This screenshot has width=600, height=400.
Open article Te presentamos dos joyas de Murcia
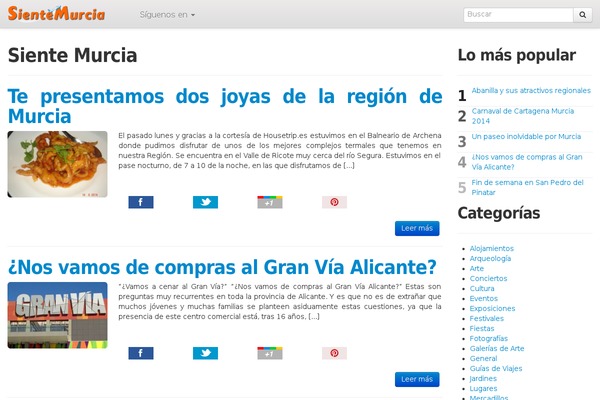pos(225,106)
